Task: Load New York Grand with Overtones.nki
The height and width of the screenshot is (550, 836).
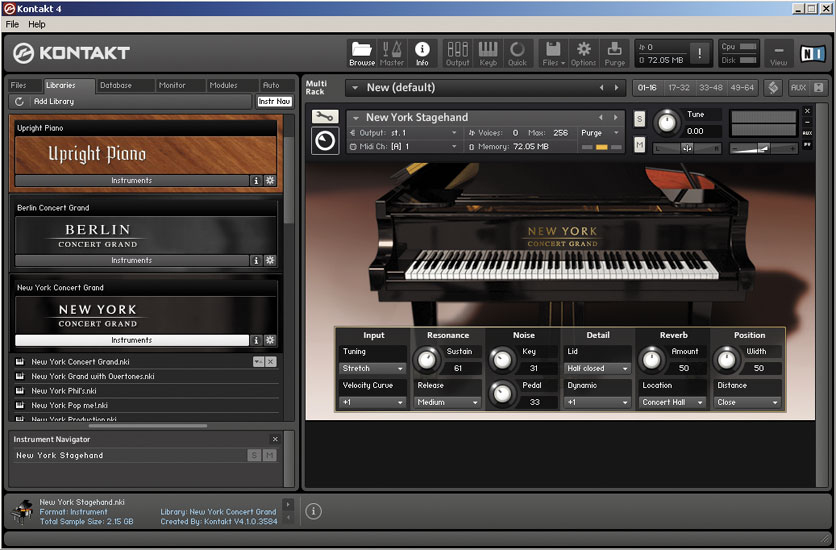Action: tap(144, 376)
